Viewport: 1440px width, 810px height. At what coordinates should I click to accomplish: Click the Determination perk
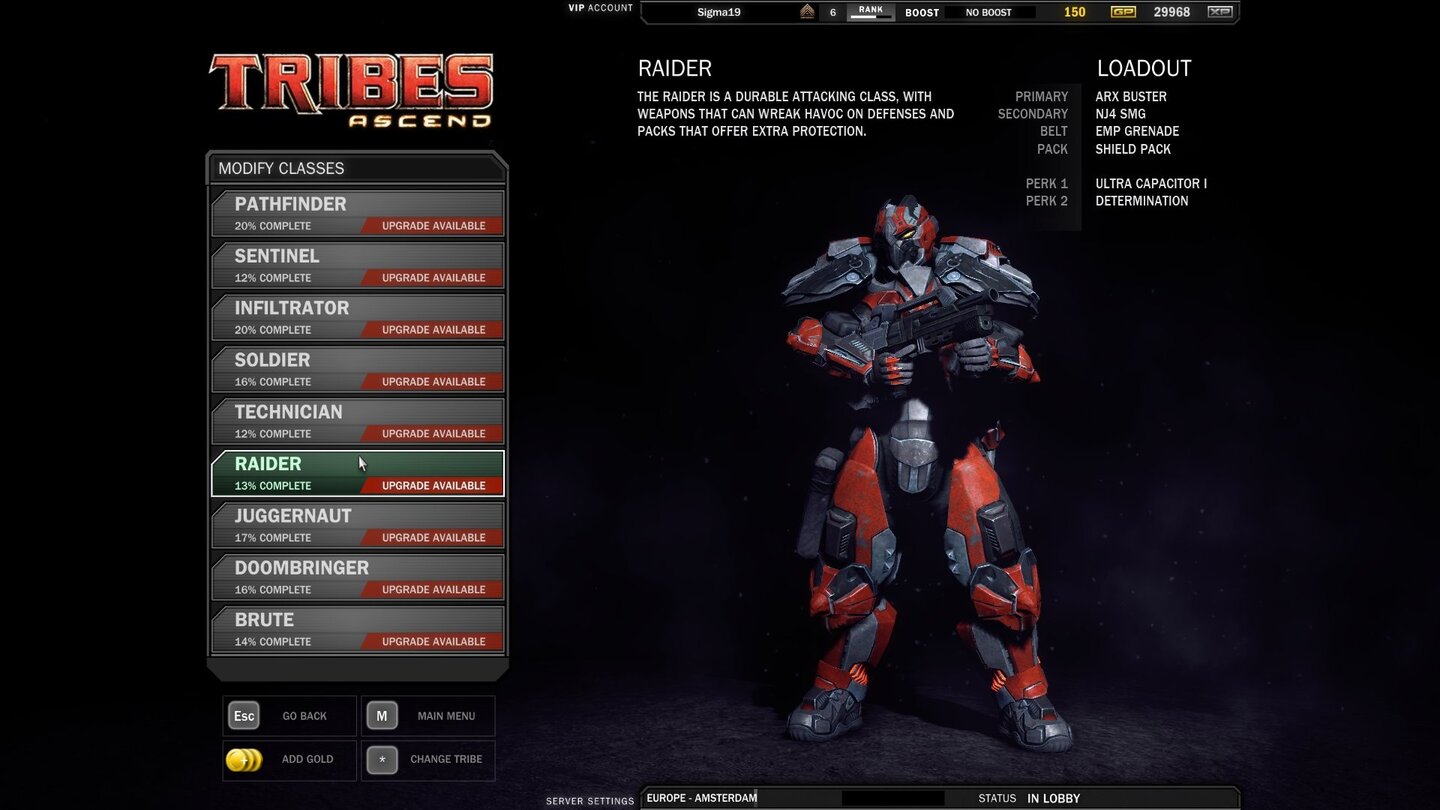tap(1142, 201)
